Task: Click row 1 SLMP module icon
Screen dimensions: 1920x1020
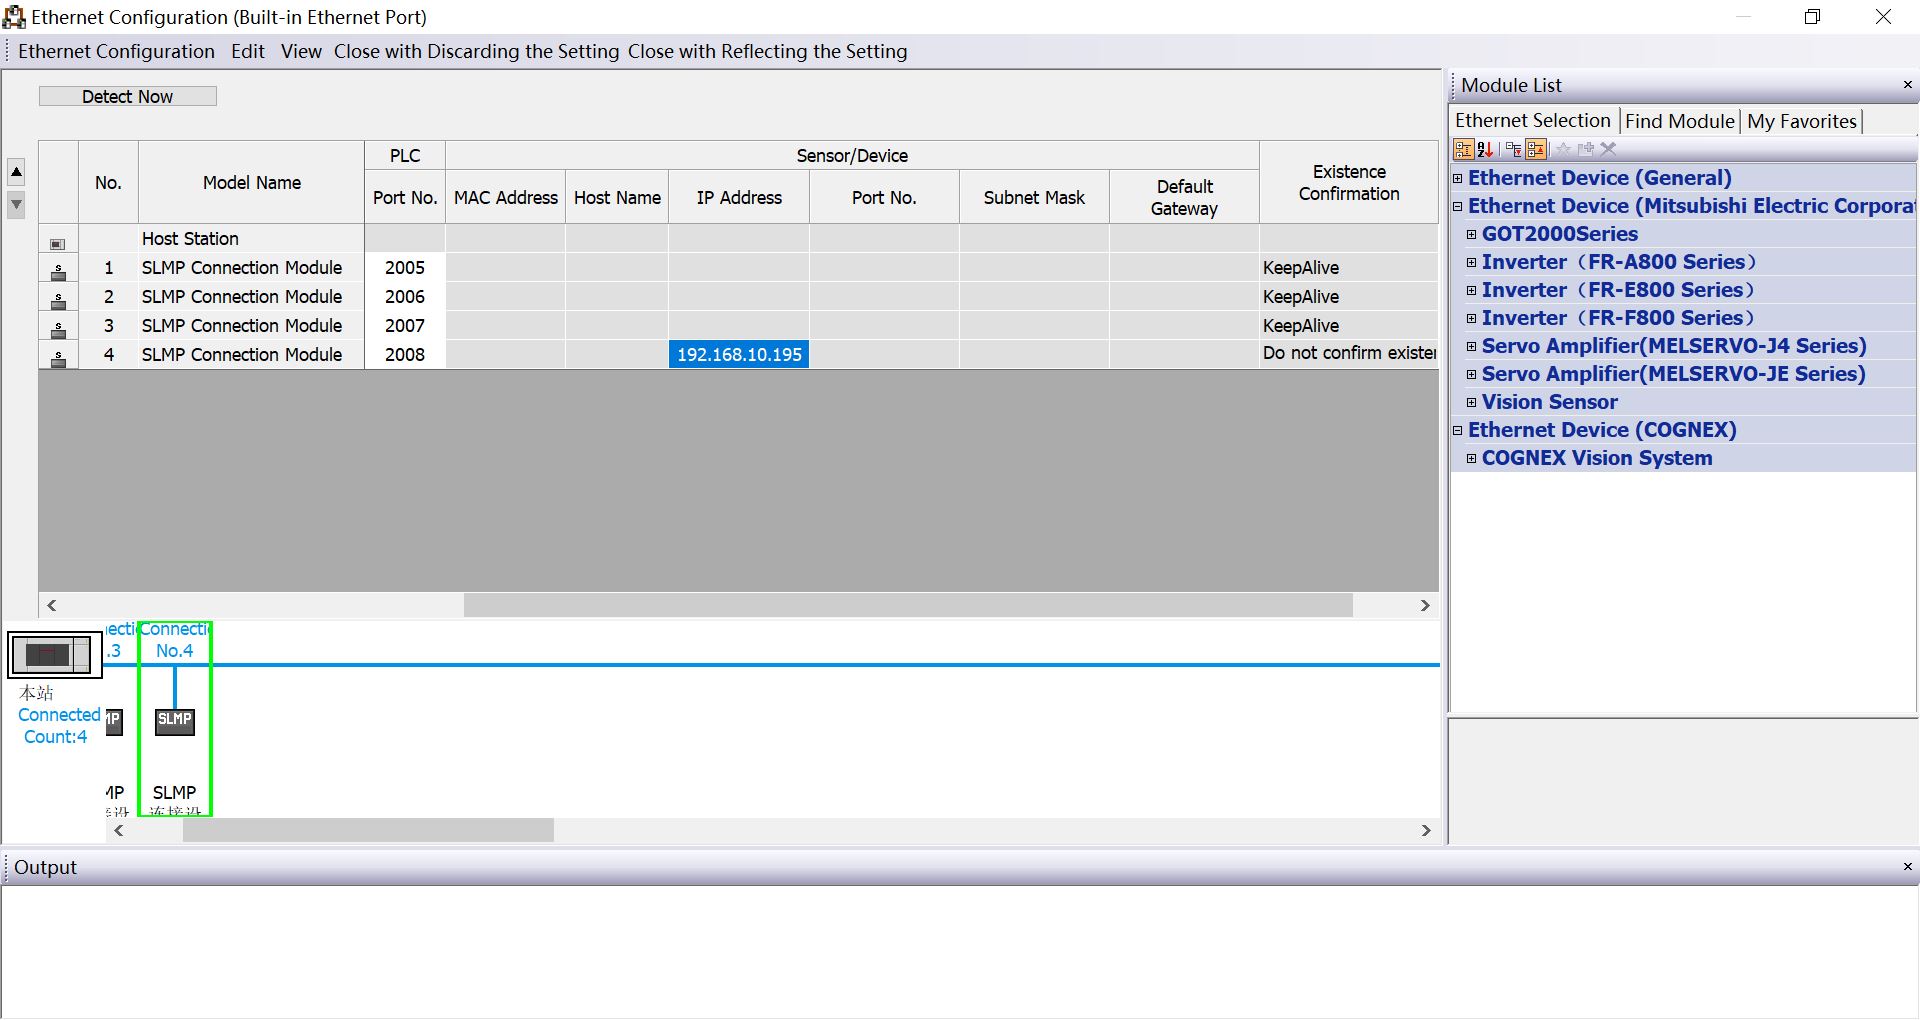Action: pyautogui.click(x=58, y=269)
